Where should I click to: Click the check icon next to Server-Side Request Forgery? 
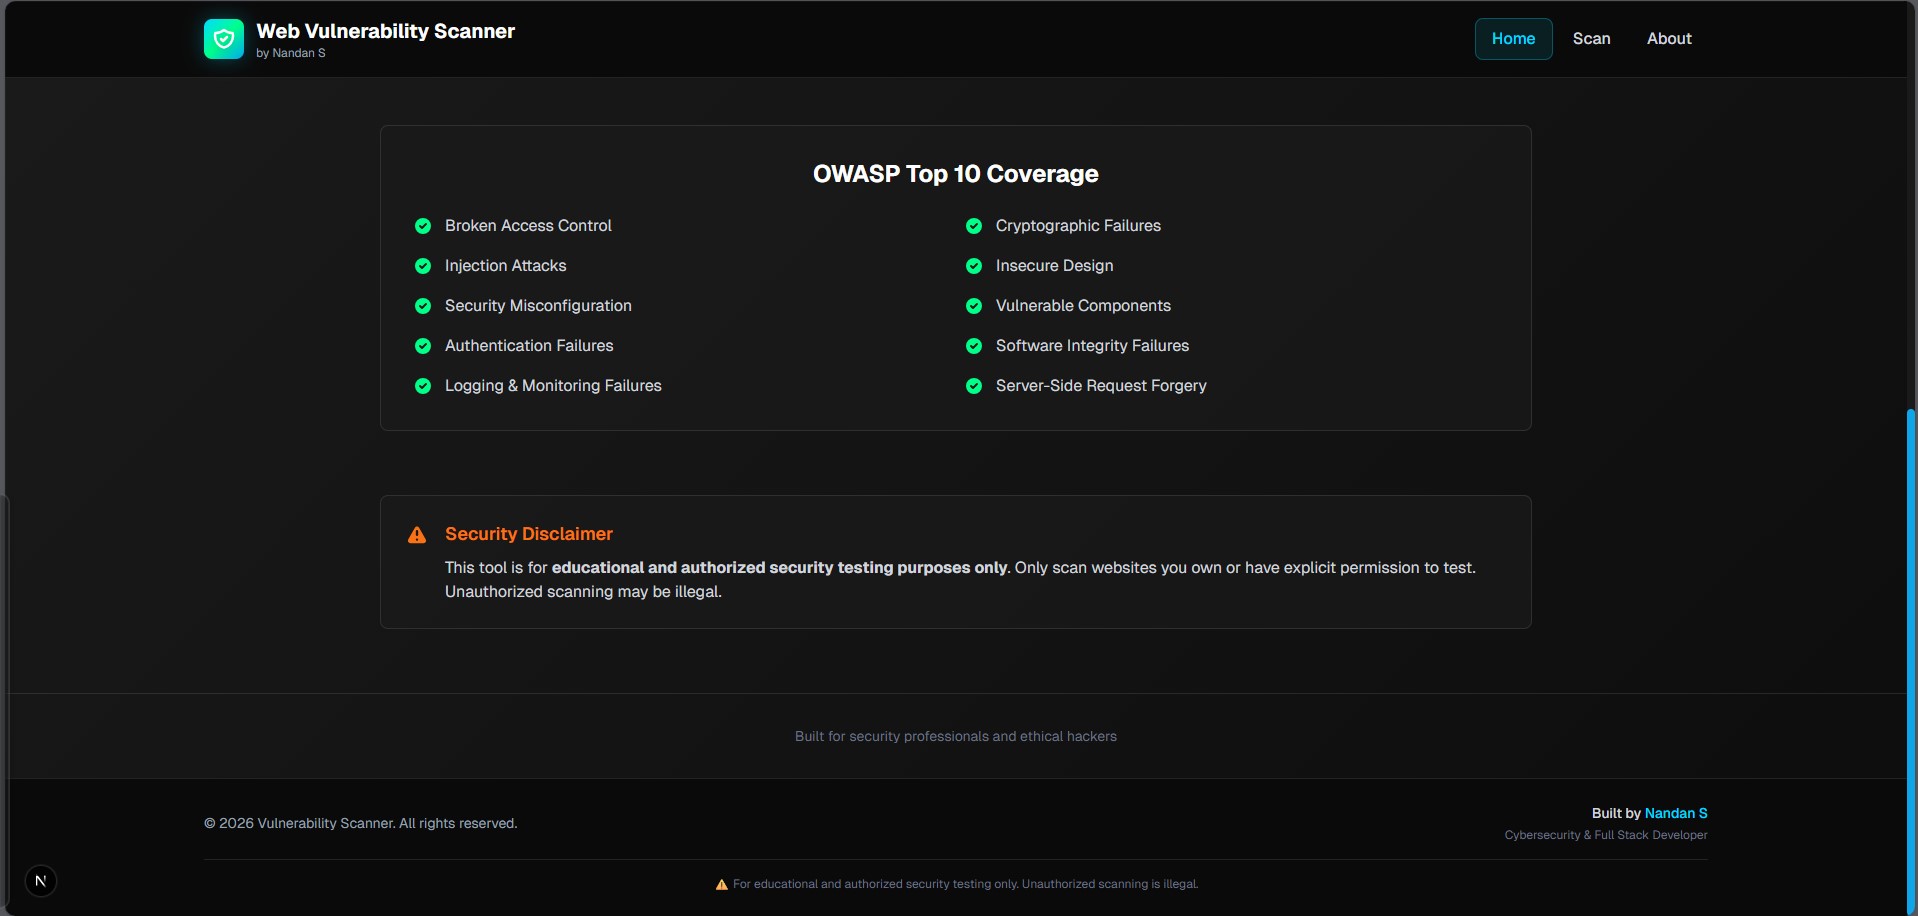(974, 386)
